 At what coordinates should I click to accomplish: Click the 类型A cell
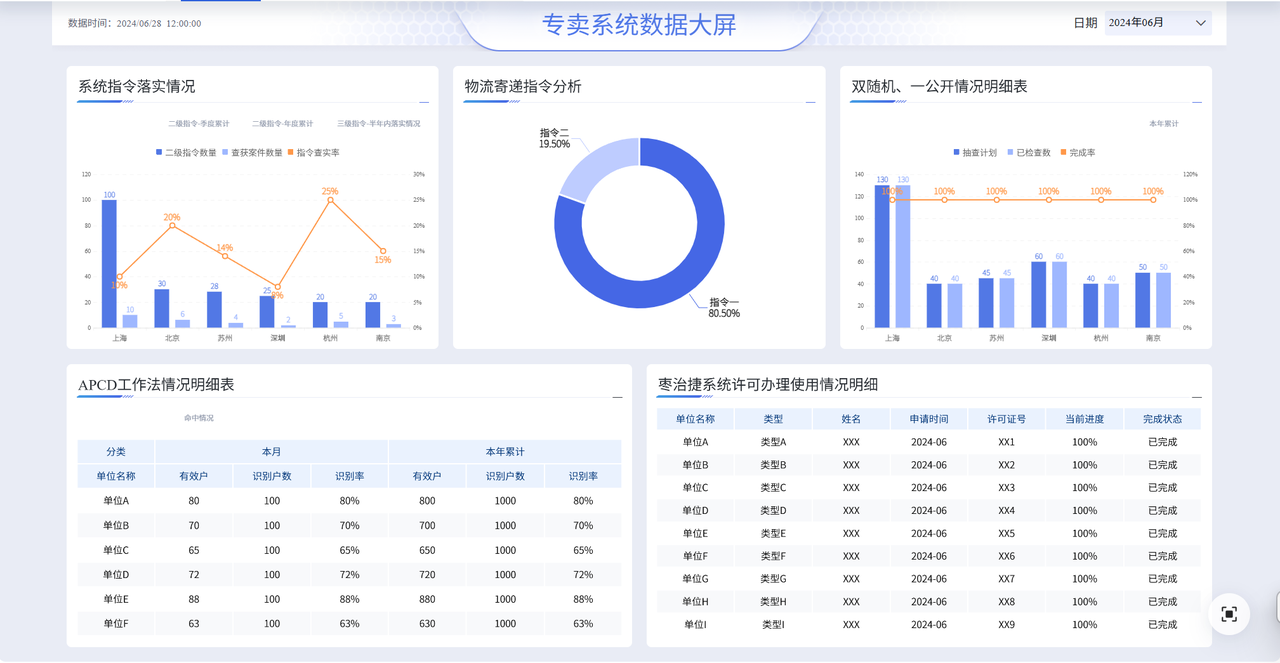[x=773, y=442]
